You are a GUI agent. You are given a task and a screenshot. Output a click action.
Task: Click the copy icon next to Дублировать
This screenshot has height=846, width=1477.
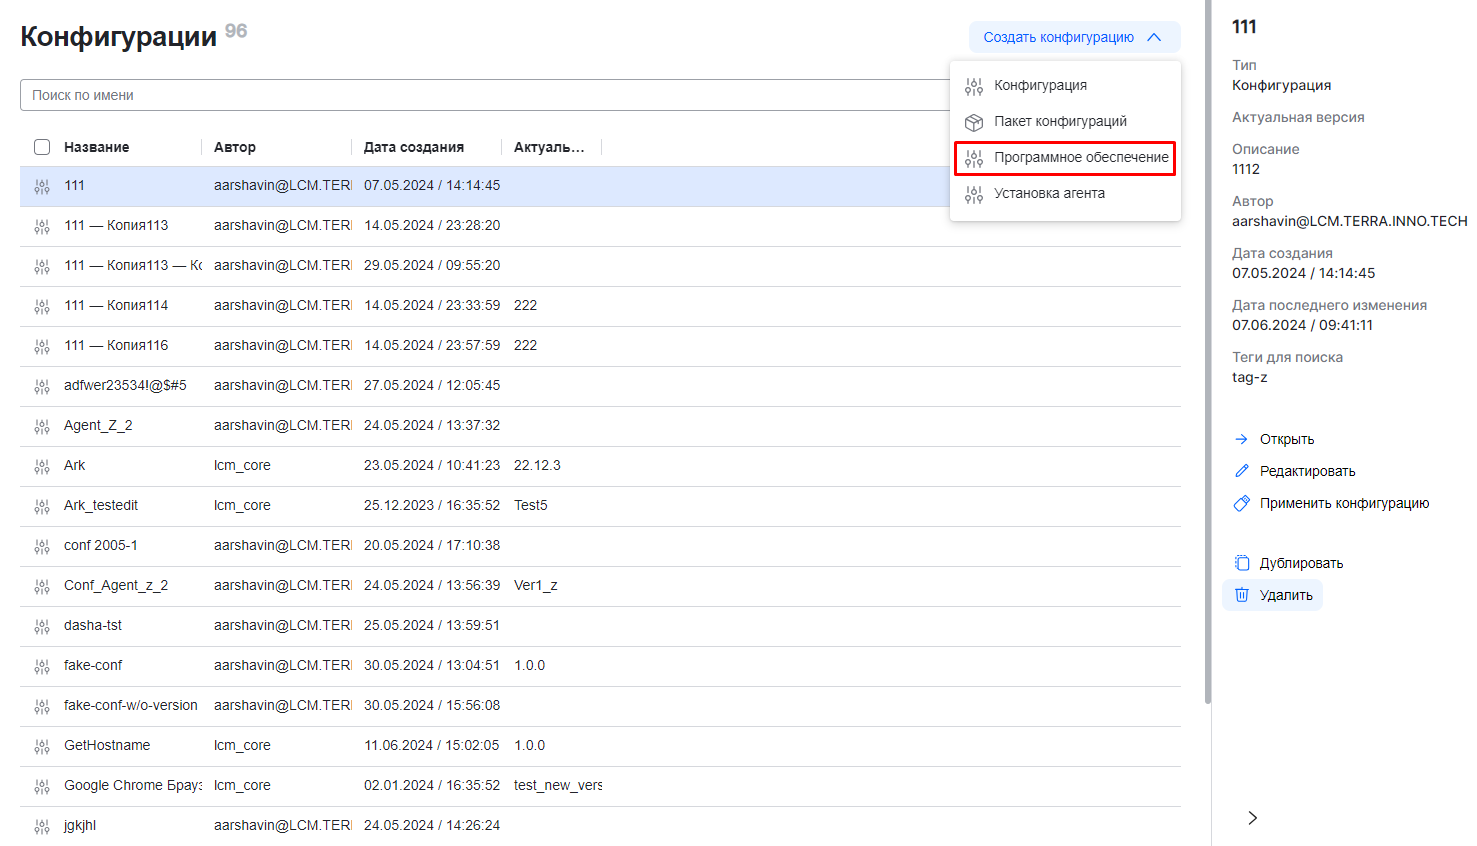tap(1242, 563)
